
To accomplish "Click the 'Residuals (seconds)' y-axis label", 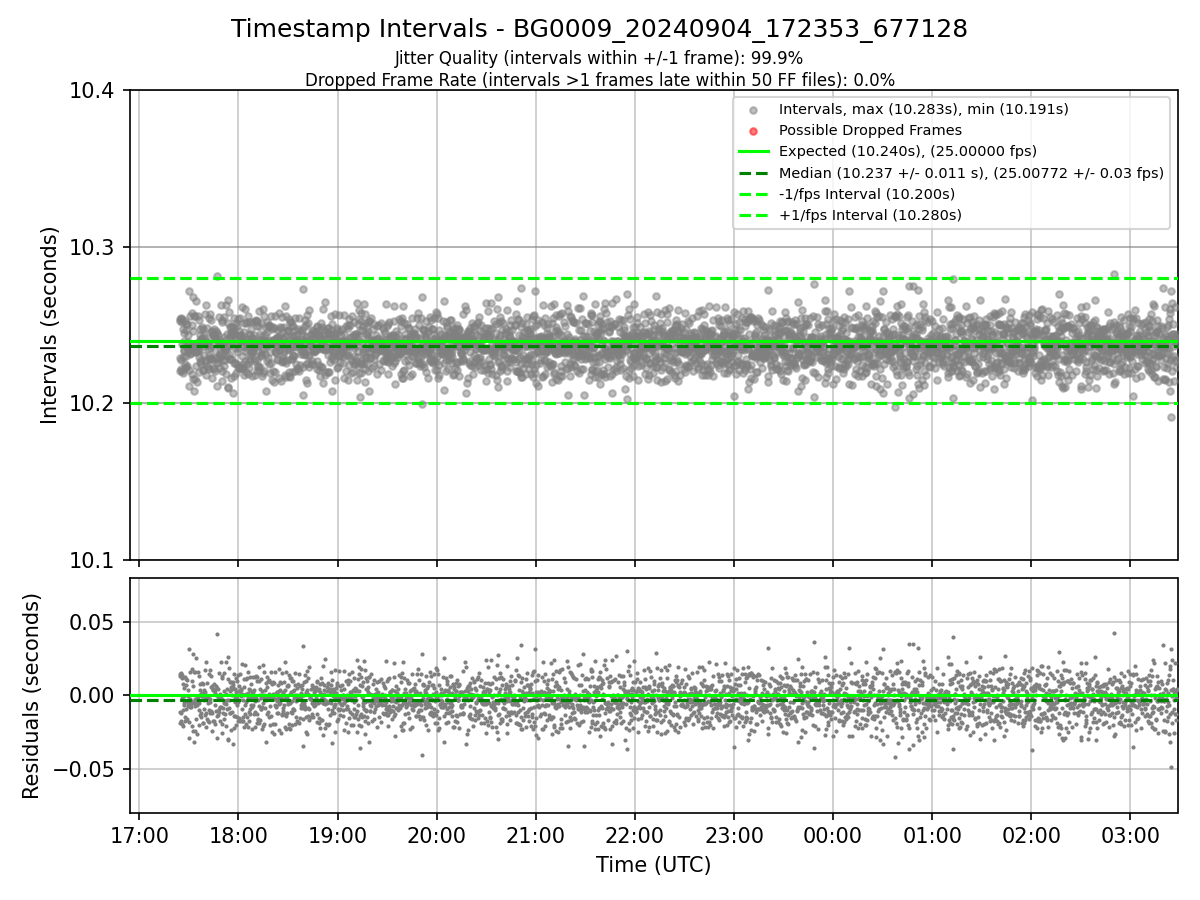I will pyautogui.click(x=32, y=696).
